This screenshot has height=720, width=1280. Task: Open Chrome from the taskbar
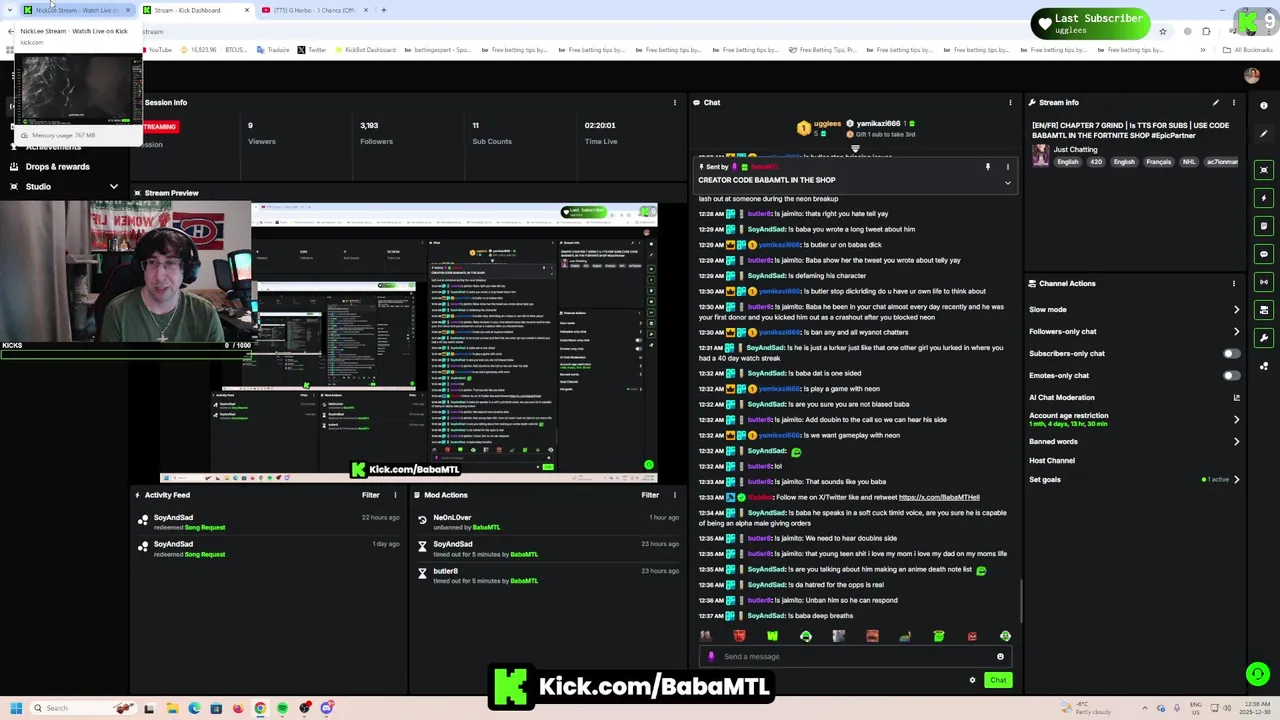pos(260,708)
